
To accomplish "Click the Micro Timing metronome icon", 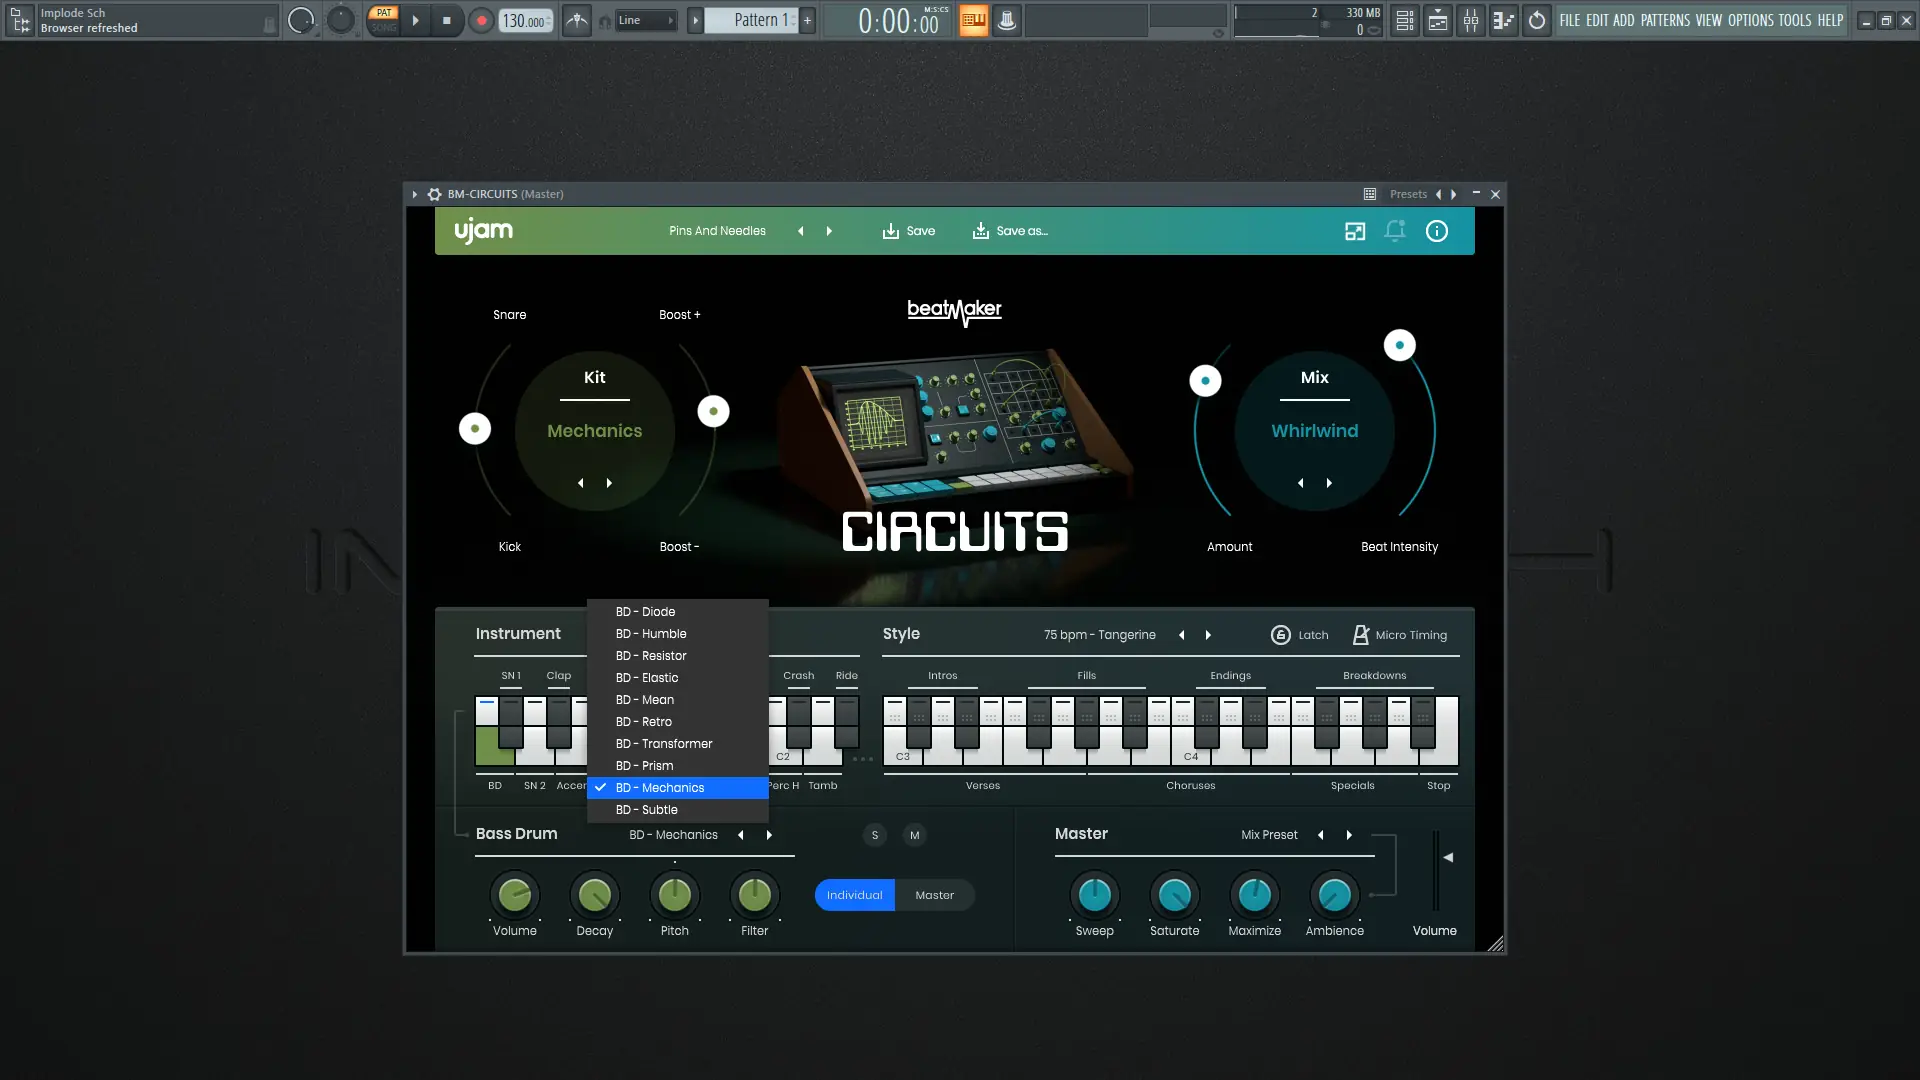I will (1360, 635).
